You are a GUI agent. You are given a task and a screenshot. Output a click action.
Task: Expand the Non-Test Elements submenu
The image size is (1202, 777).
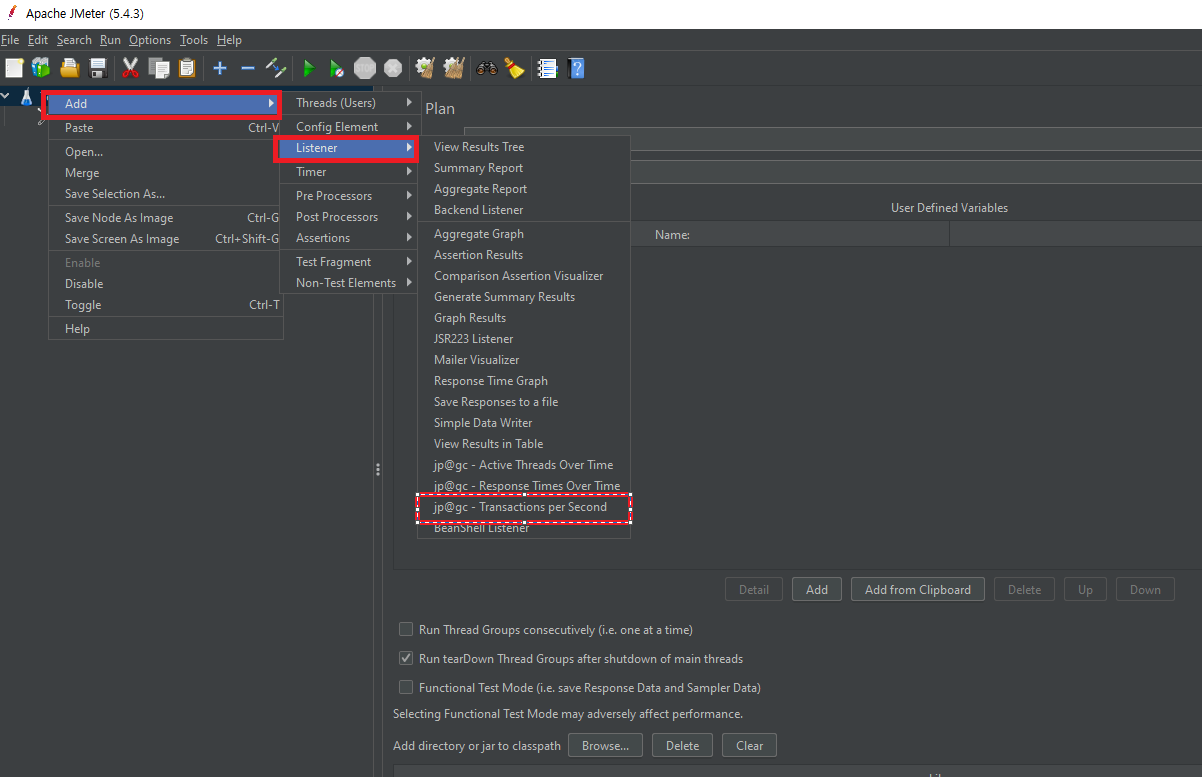348,283
